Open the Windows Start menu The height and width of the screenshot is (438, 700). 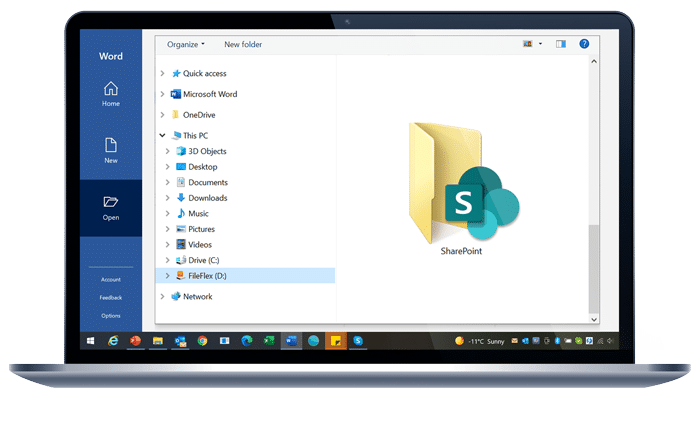91,341
